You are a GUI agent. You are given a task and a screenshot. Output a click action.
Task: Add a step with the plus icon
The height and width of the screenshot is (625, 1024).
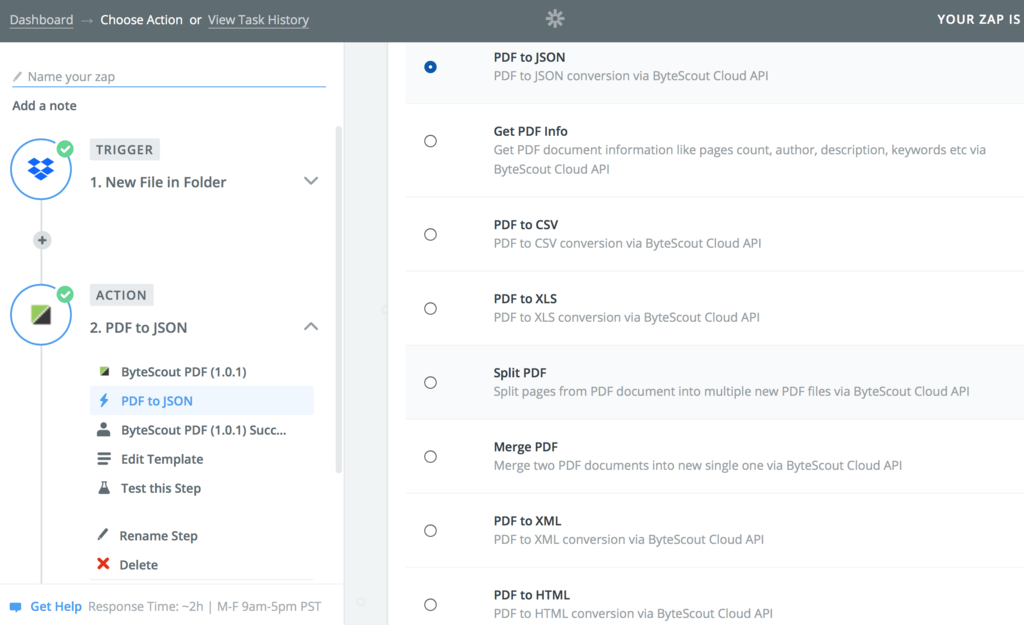42,240
